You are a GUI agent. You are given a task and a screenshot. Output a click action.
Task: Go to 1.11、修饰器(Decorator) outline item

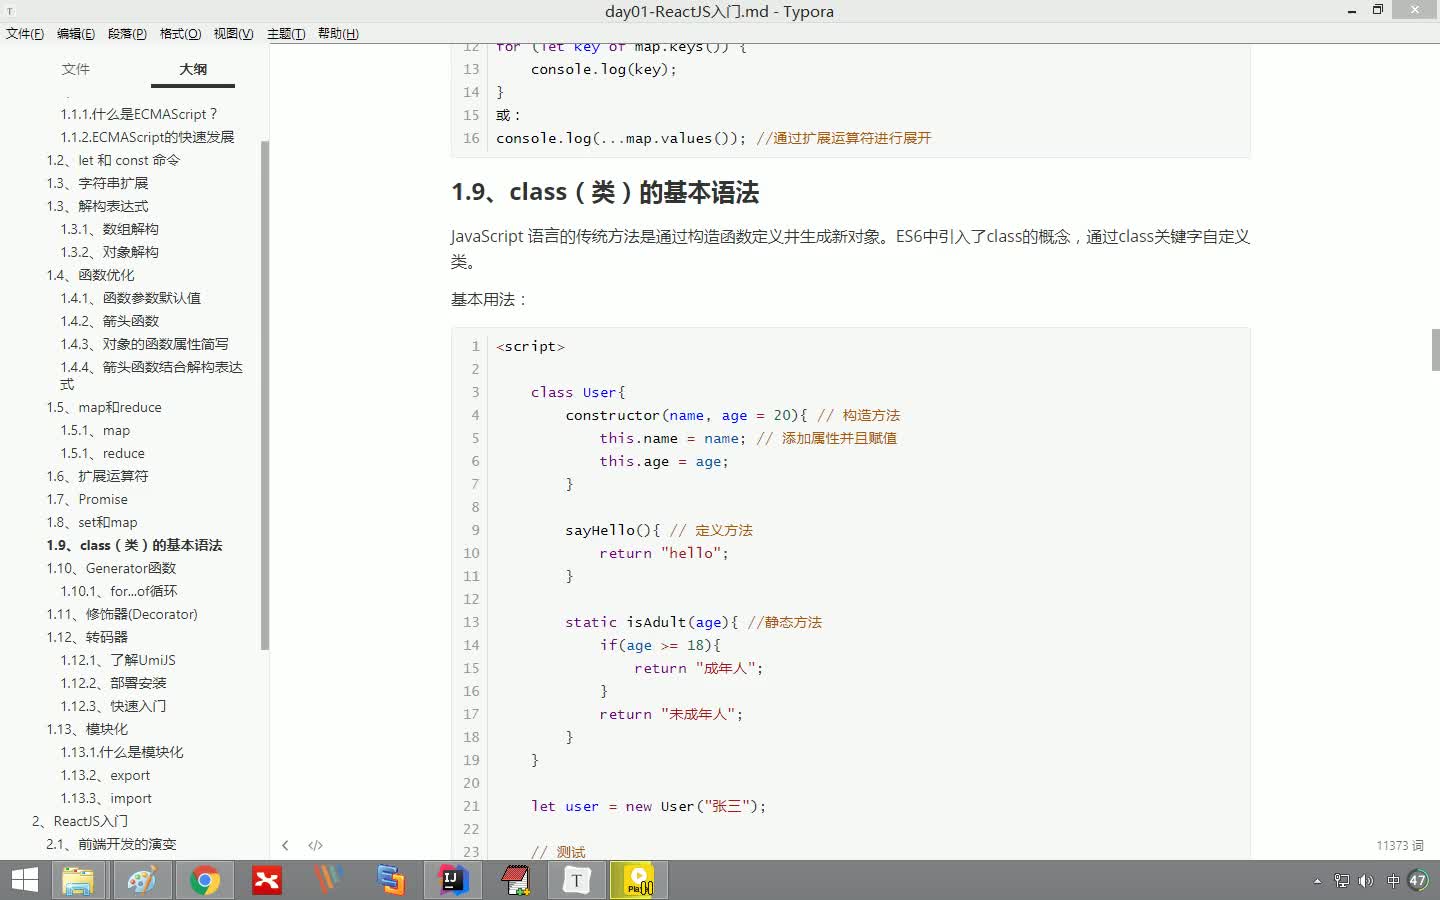(122, 614)
